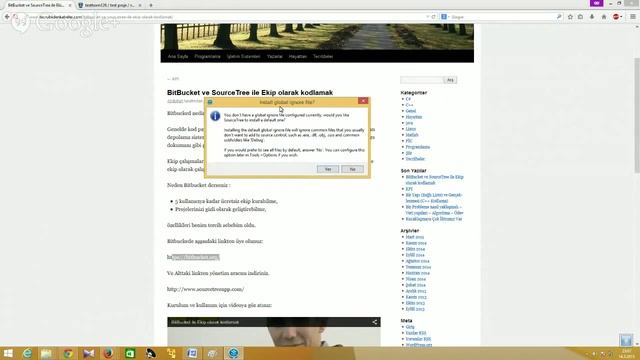This screenshot has height=360, width=640.
Task: Click the search magnifier icon in toolbar
Action: tap(559, 17)
